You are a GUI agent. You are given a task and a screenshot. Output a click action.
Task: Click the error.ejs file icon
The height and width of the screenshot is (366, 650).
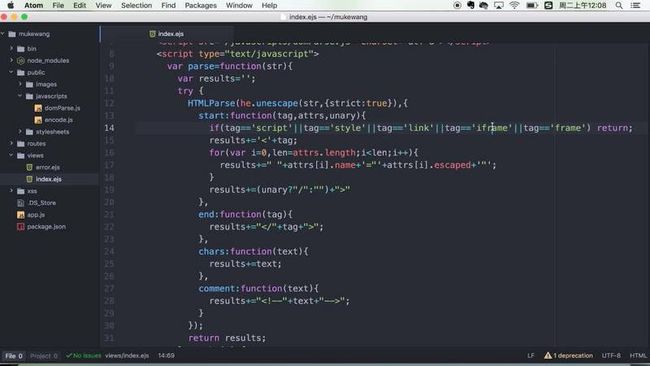(x=29, y=167)
